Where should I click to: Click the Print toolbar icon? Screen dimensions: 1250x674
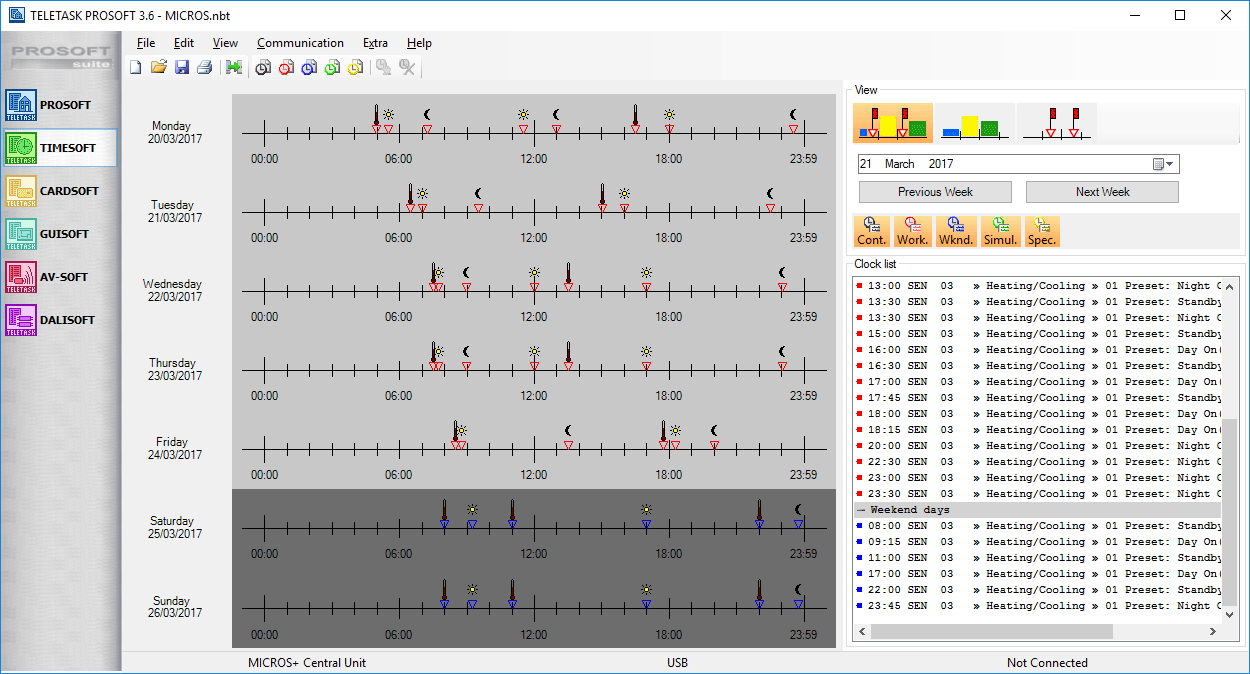tap(204, 67)
